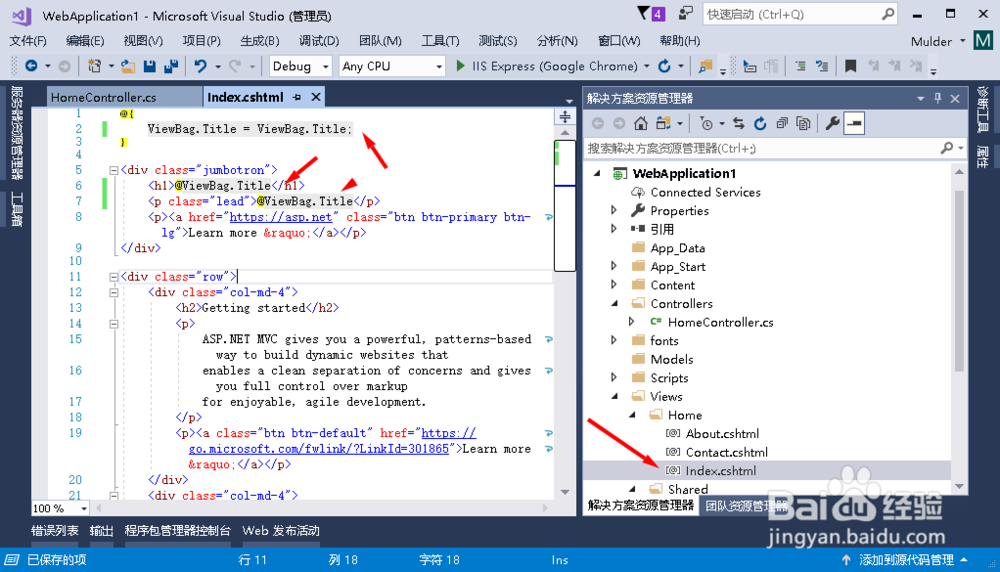Click the Open File folder icon
This screenshot has width=1000, height=572.
pyautogui.click(x=128, y=66)
